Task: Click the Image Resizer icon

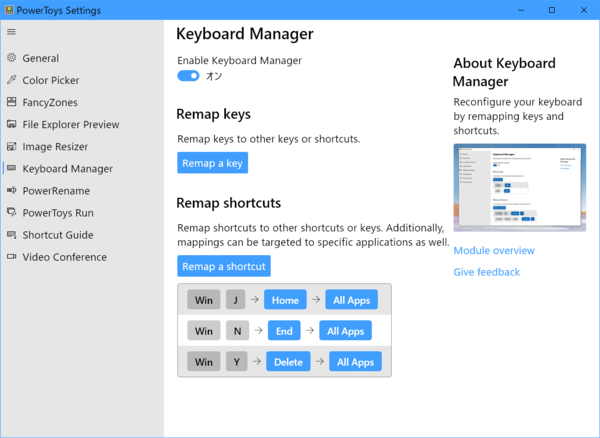Action: [x=11, y=146]
